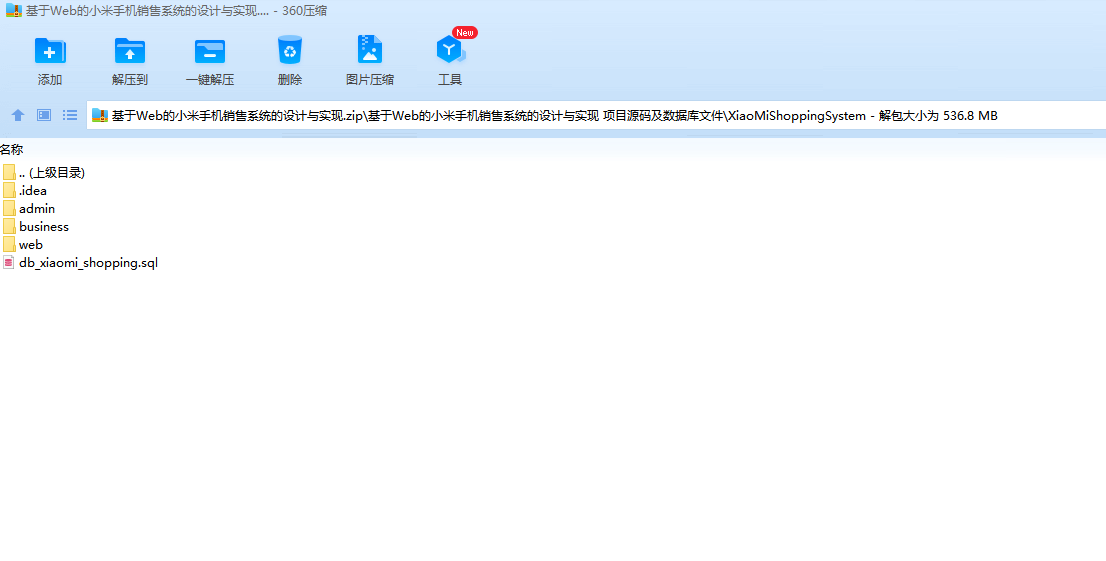
Task: Click the 添加 (Add) toolbar icon
Action: pos(50,51)
